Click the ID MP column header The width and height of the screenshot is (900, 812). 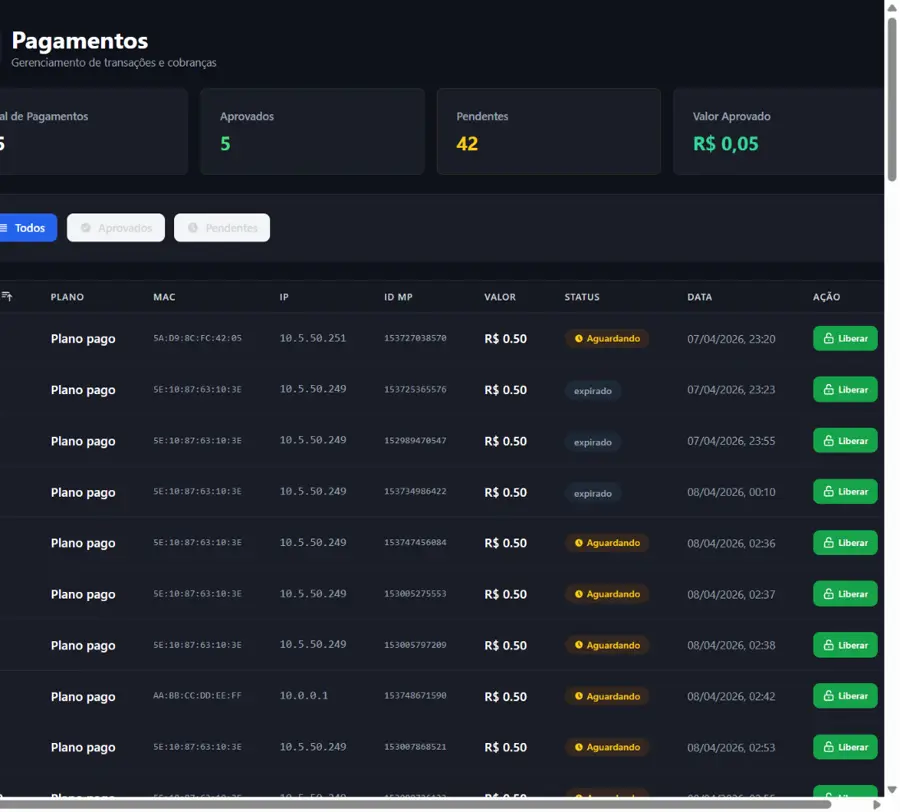(x=398, y=297)
